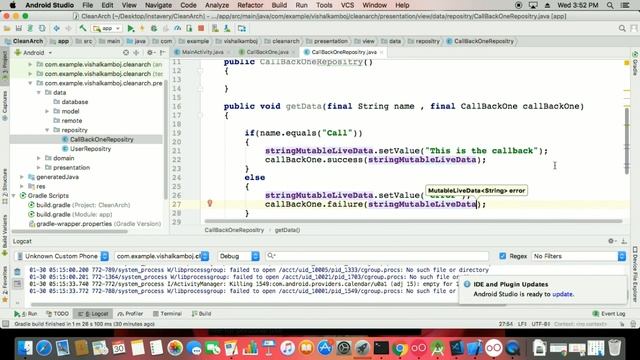Open the VCS menu

[347, 5]
